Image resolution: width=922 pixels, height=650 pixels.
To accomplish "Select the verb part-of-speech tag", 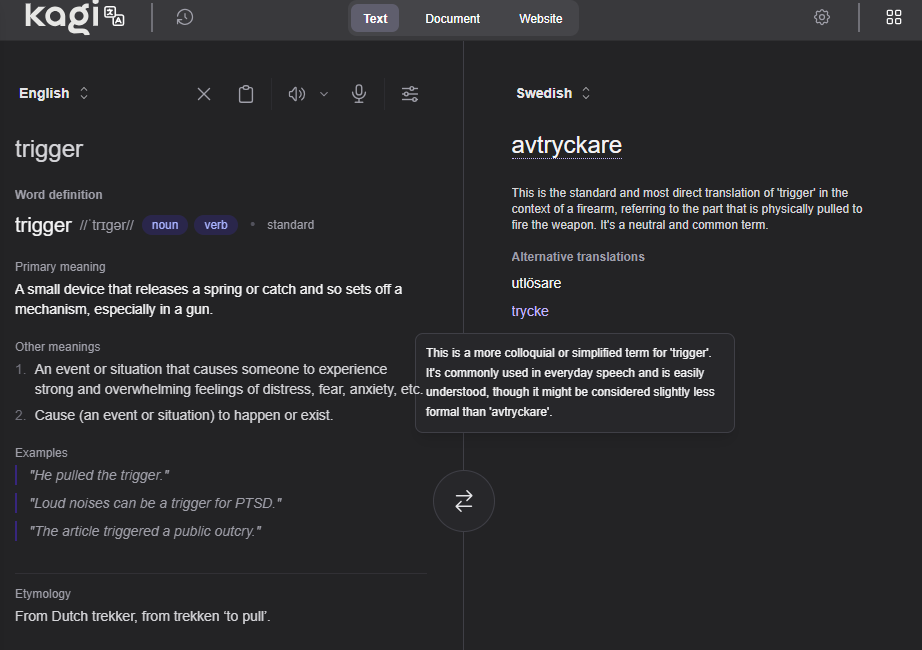I will pos(216,225).
